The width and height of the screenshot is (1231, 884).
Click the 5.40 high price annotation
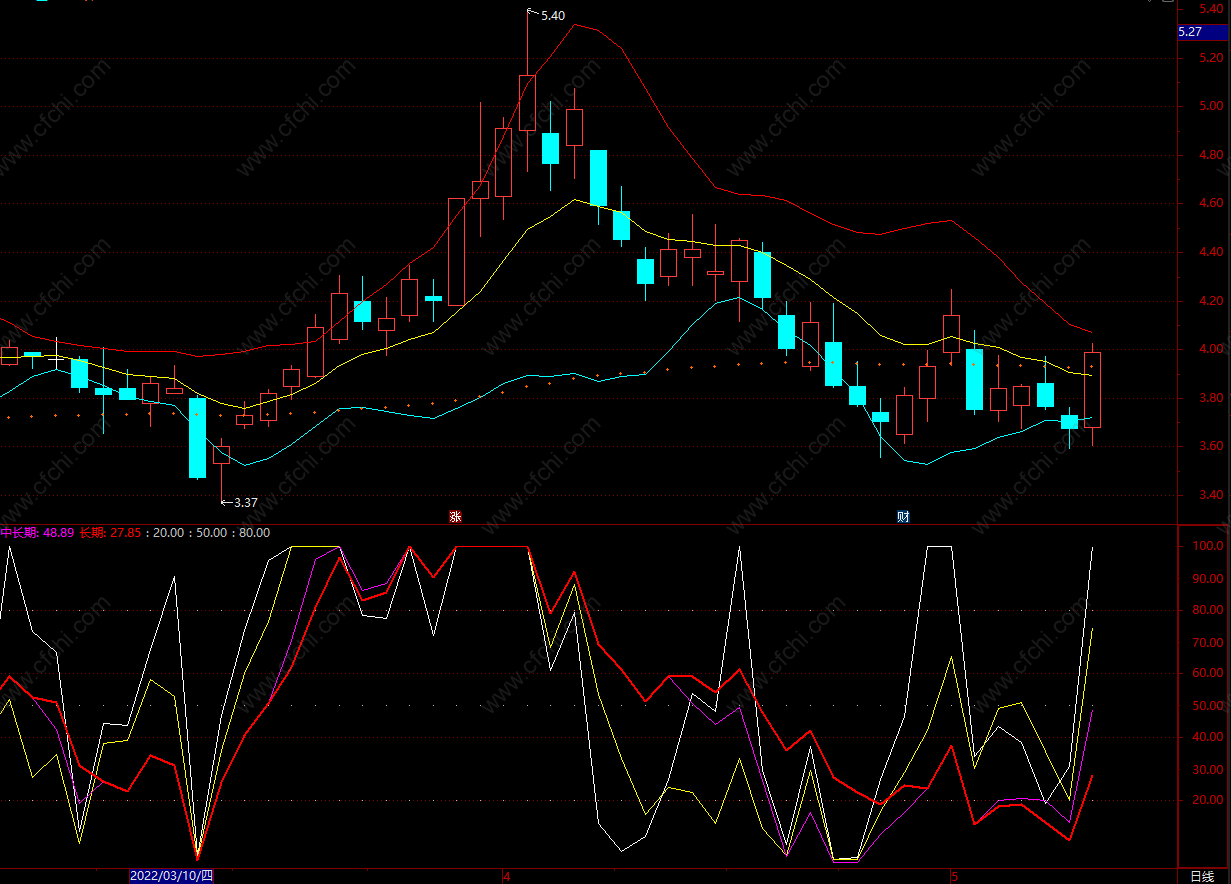coord(552,16)
